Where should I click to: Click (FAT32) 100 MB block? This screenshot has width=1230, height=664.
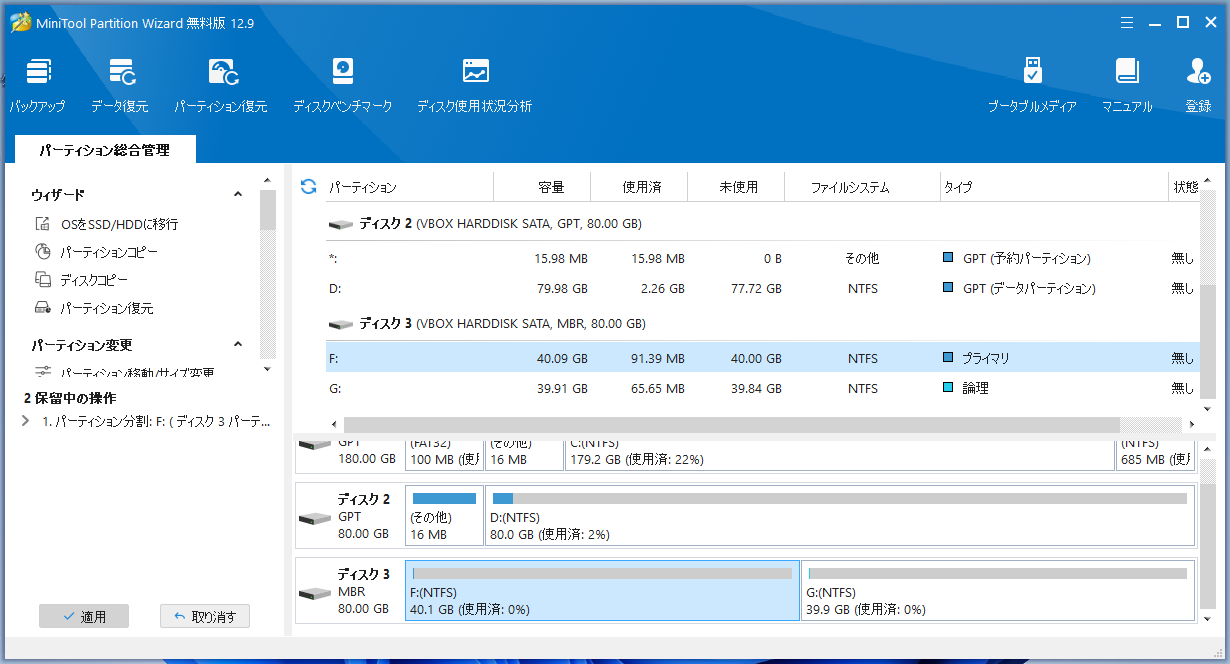(x=444, y=455)
